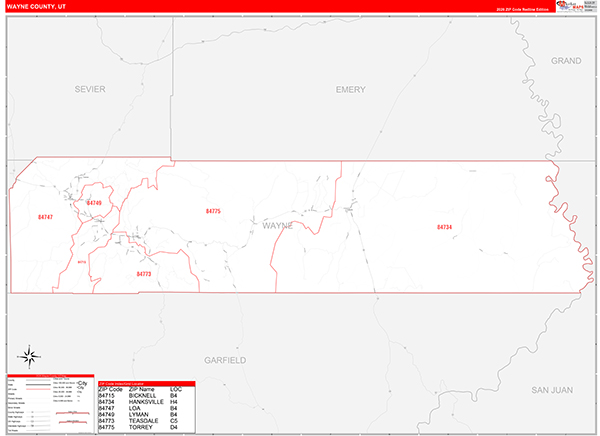This screenshot has height=436, width=600.
Task: Click the SAN JUAN county label
Action: 552,390
